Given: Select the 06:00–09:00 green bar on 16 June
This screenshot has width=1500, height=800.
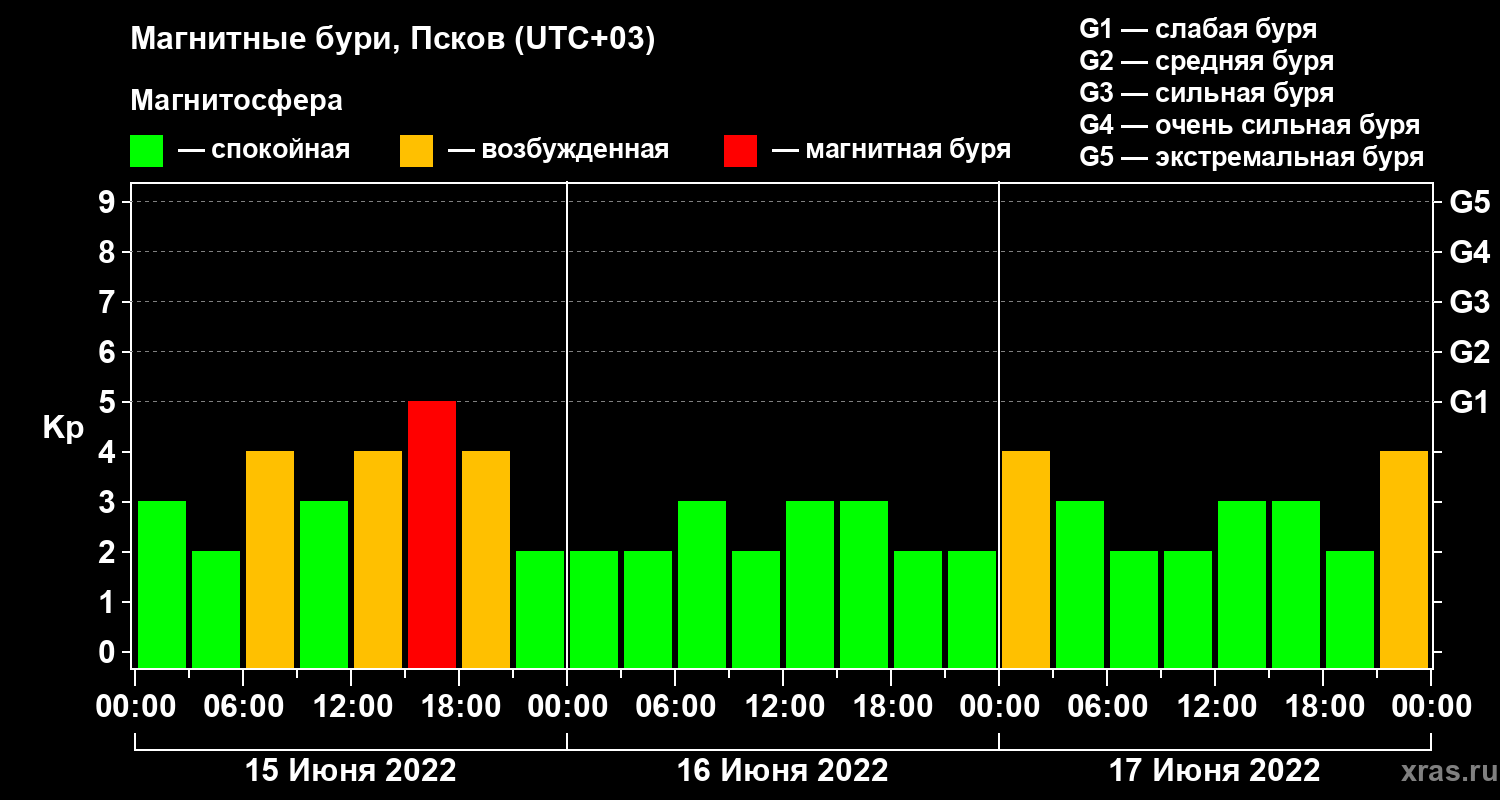Looking at the screenshot, I should pos(702,585).
